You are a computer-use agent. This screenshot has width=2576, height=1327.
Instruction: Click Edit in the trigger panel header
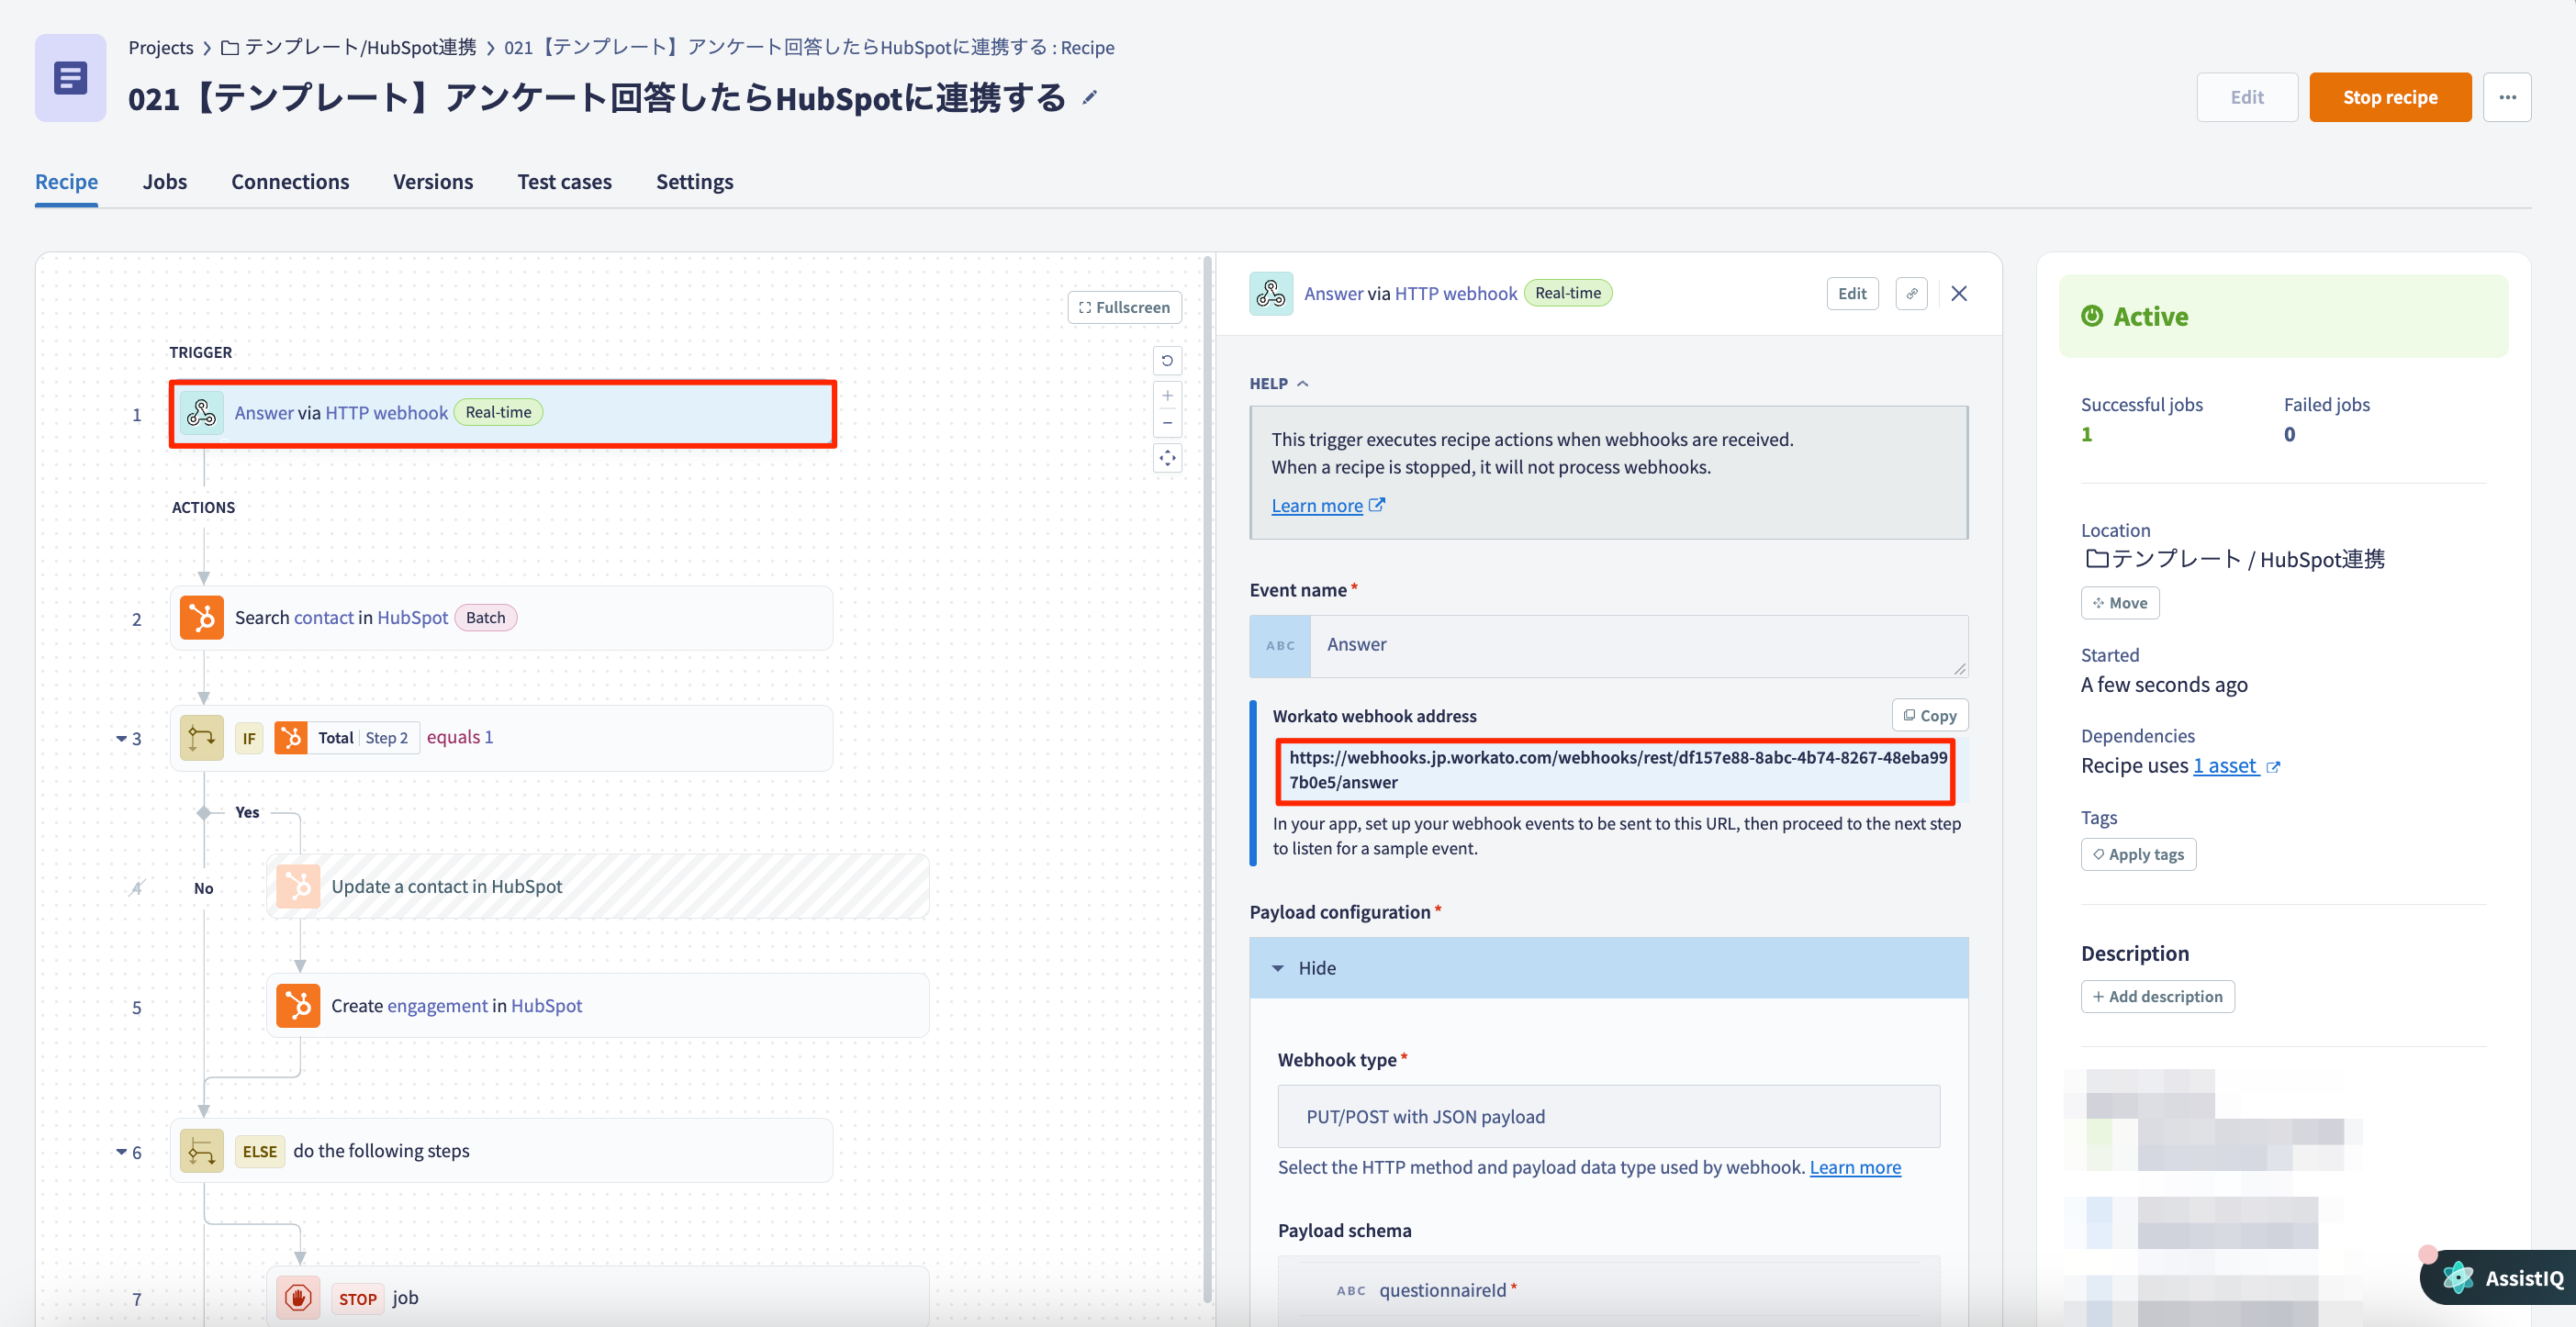click(1852, 293)
